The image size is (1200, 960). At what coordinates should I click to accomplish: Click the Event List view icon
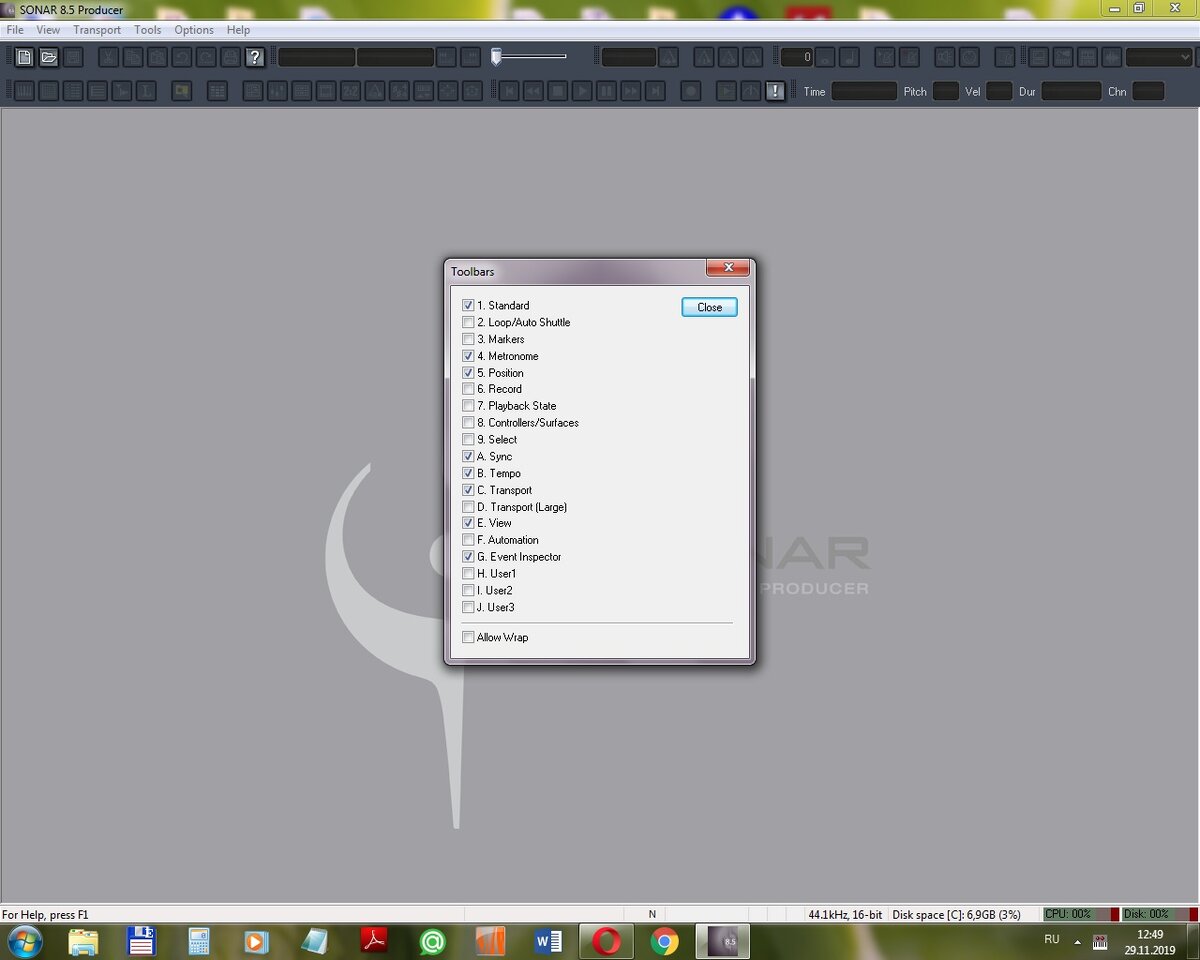73,91
